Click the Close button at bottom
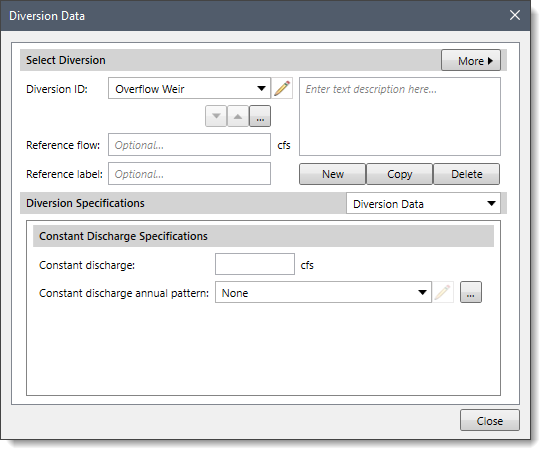 (490, 421)
